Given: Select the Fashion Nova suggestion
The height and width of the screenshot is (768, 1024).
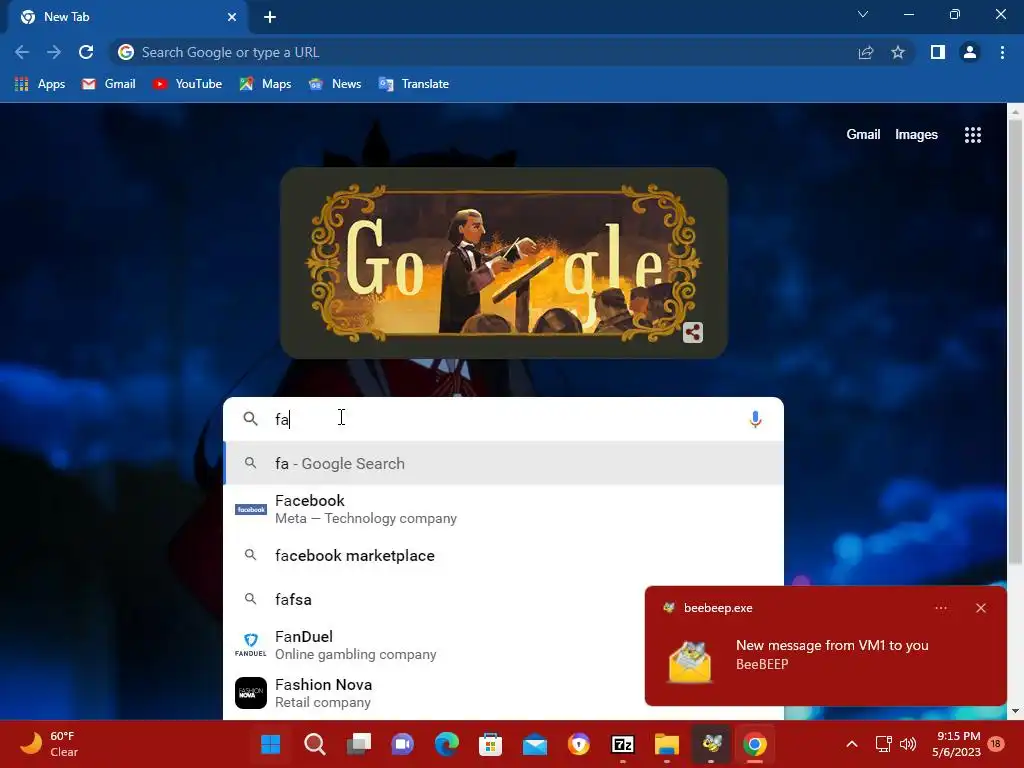Looking at the screenshot, I should (x=434, y=693).
